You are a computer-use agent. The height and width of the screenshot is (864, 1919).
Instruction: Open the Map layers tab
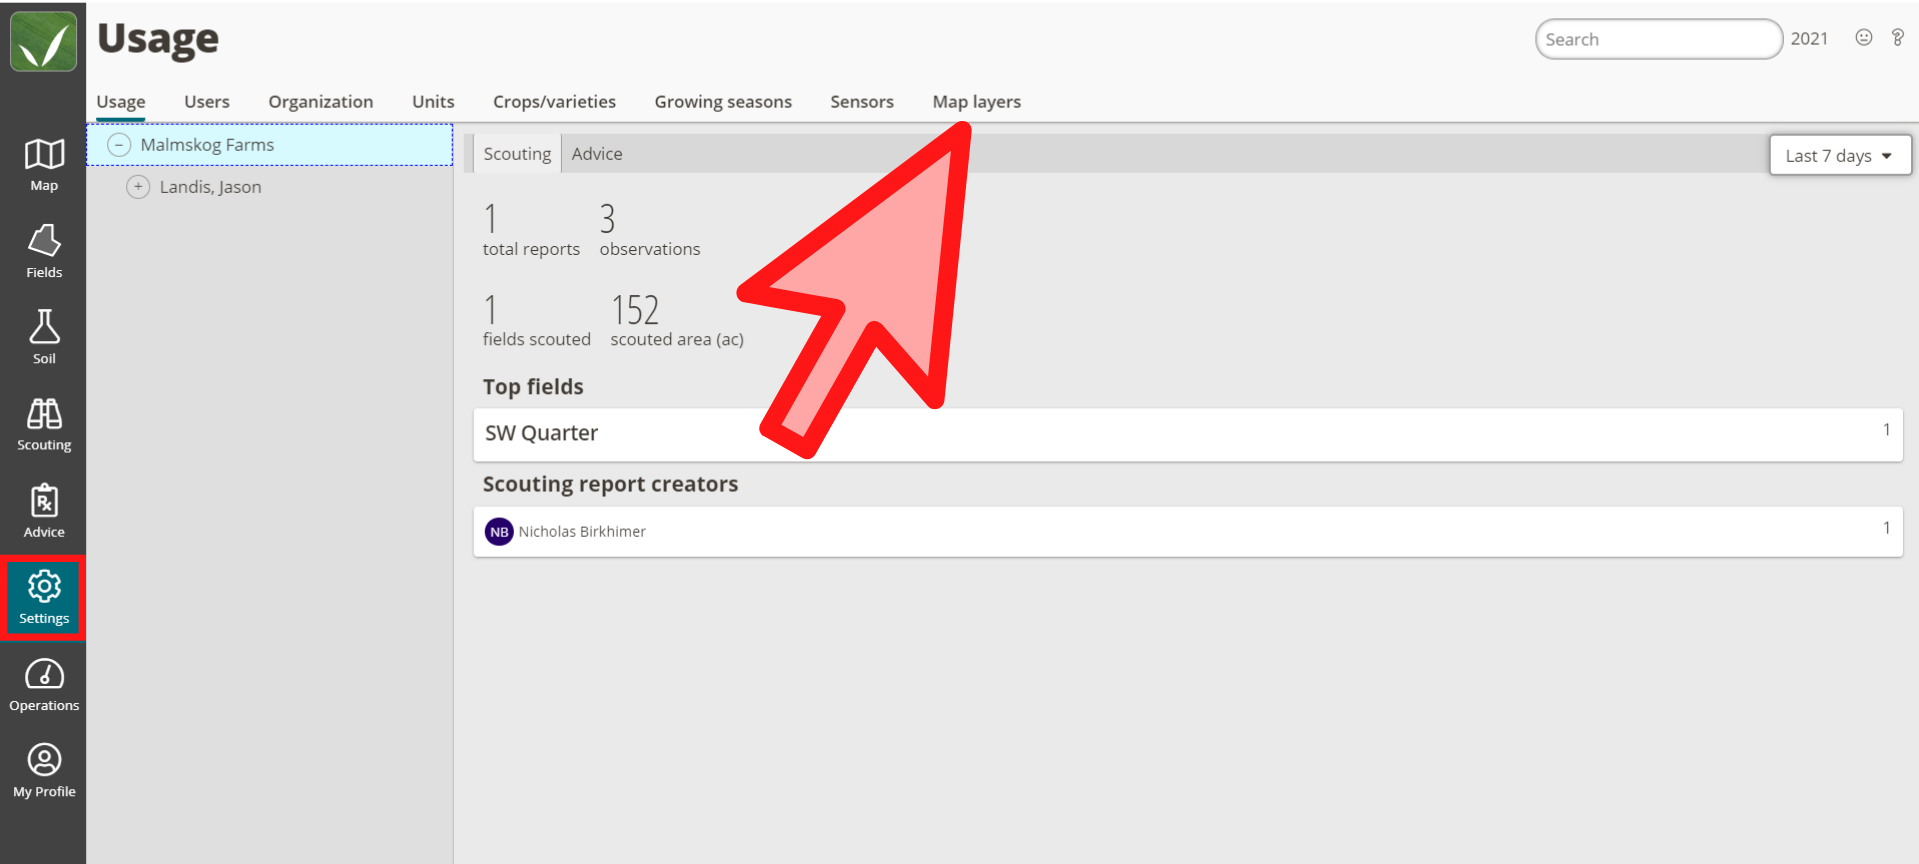tap(977, 102)
